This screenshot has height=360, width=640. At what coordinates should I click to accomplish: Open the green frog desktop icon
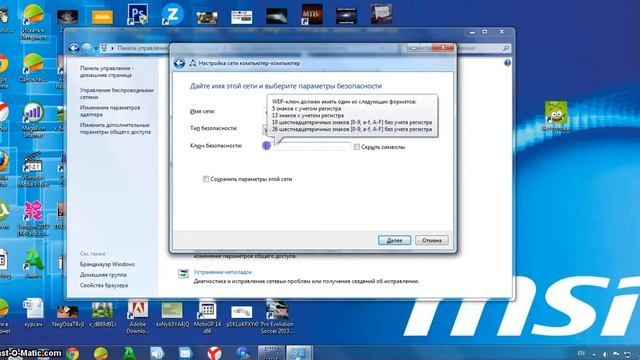(x=556, y=116)
